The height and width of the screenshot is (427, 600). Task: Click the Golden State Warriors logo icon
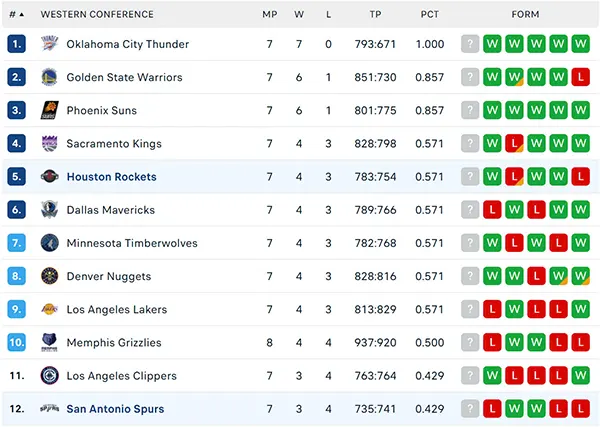[x=49, y=77]
